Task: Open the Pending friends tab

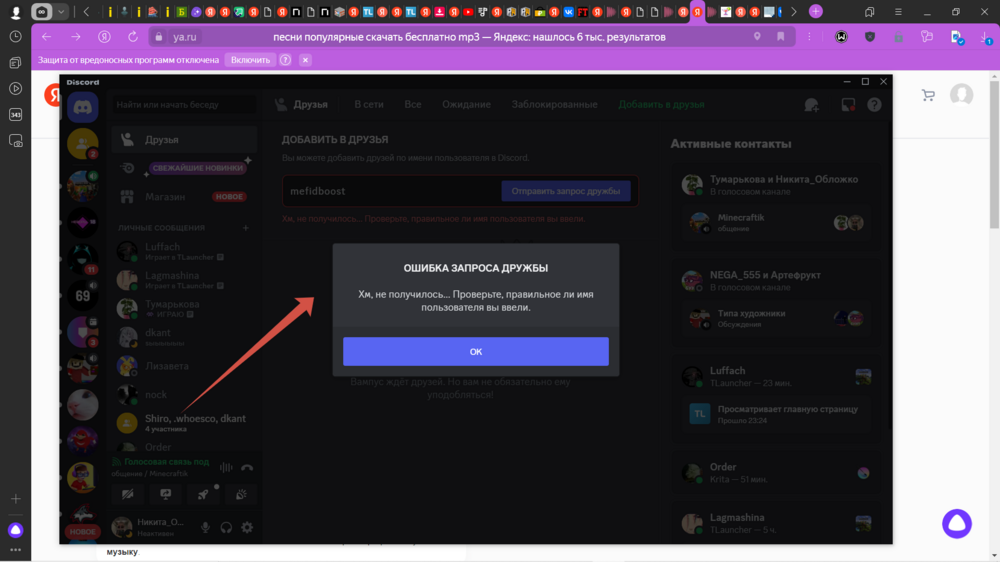Action: (x=466, y=105)
